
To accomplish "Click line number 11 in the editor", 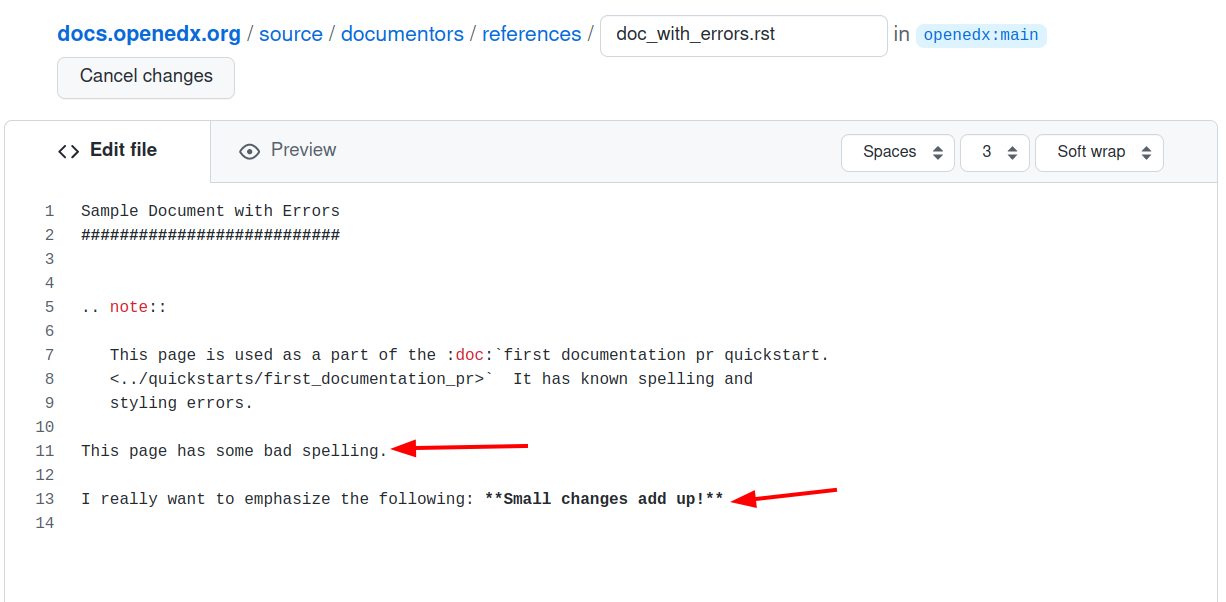I will coord(45,450).
